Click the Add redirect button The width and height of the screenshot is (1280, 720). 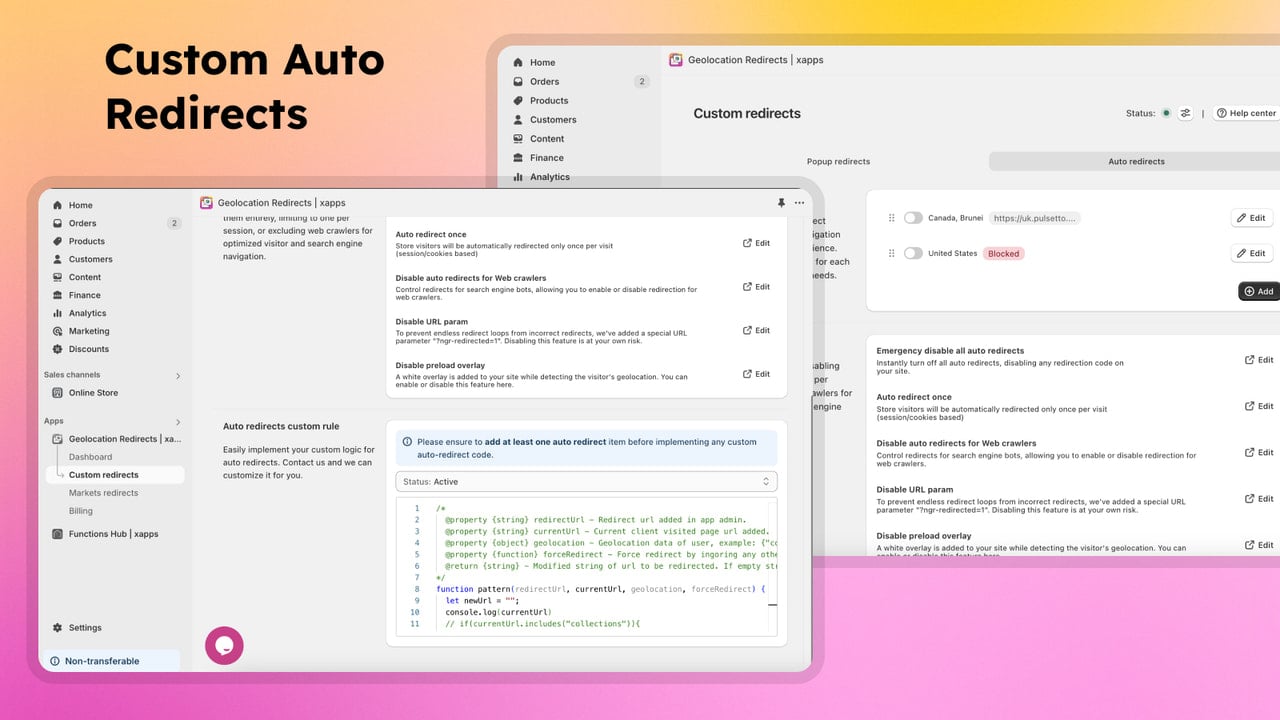coord(1259,291)
